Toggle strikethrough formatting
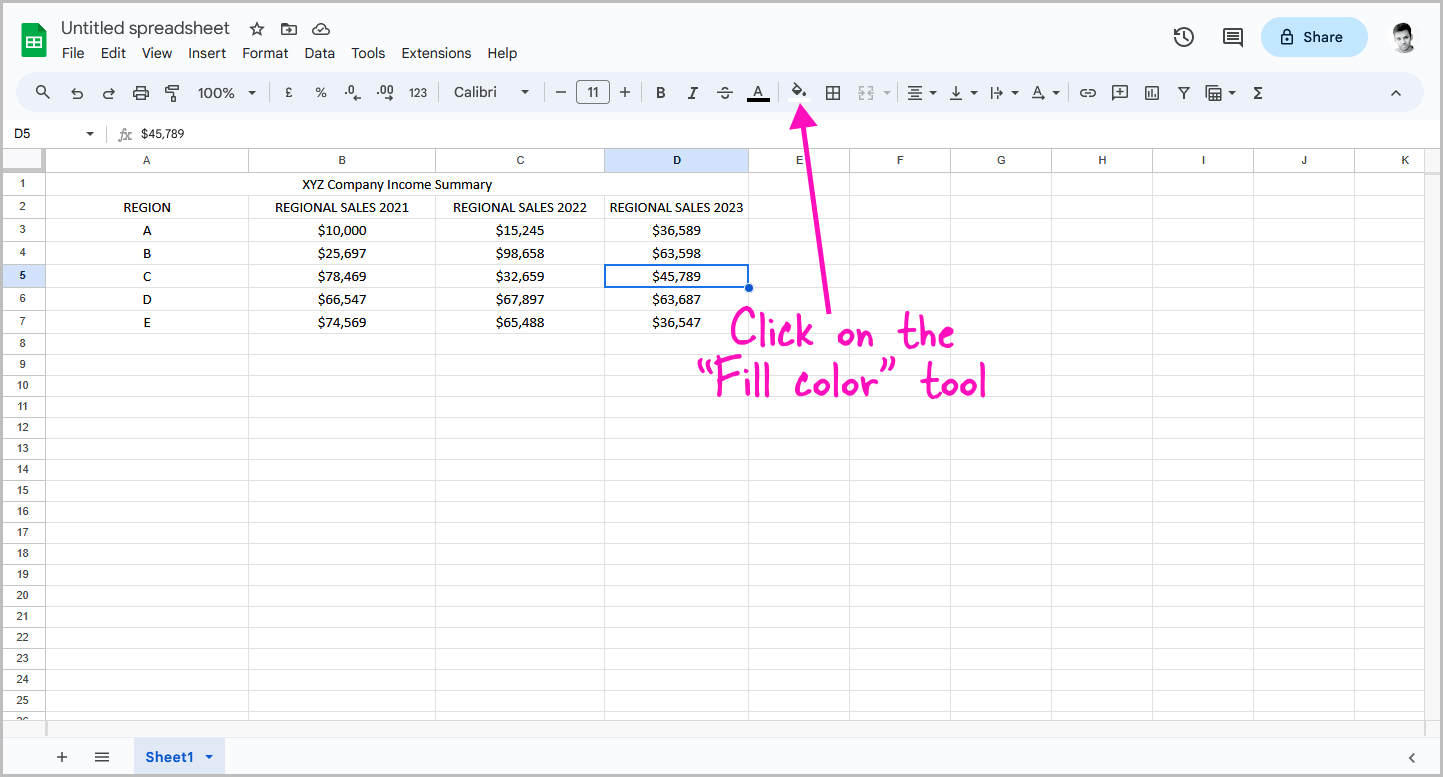This screenshot has height=777, width=1443. (724, 92)
